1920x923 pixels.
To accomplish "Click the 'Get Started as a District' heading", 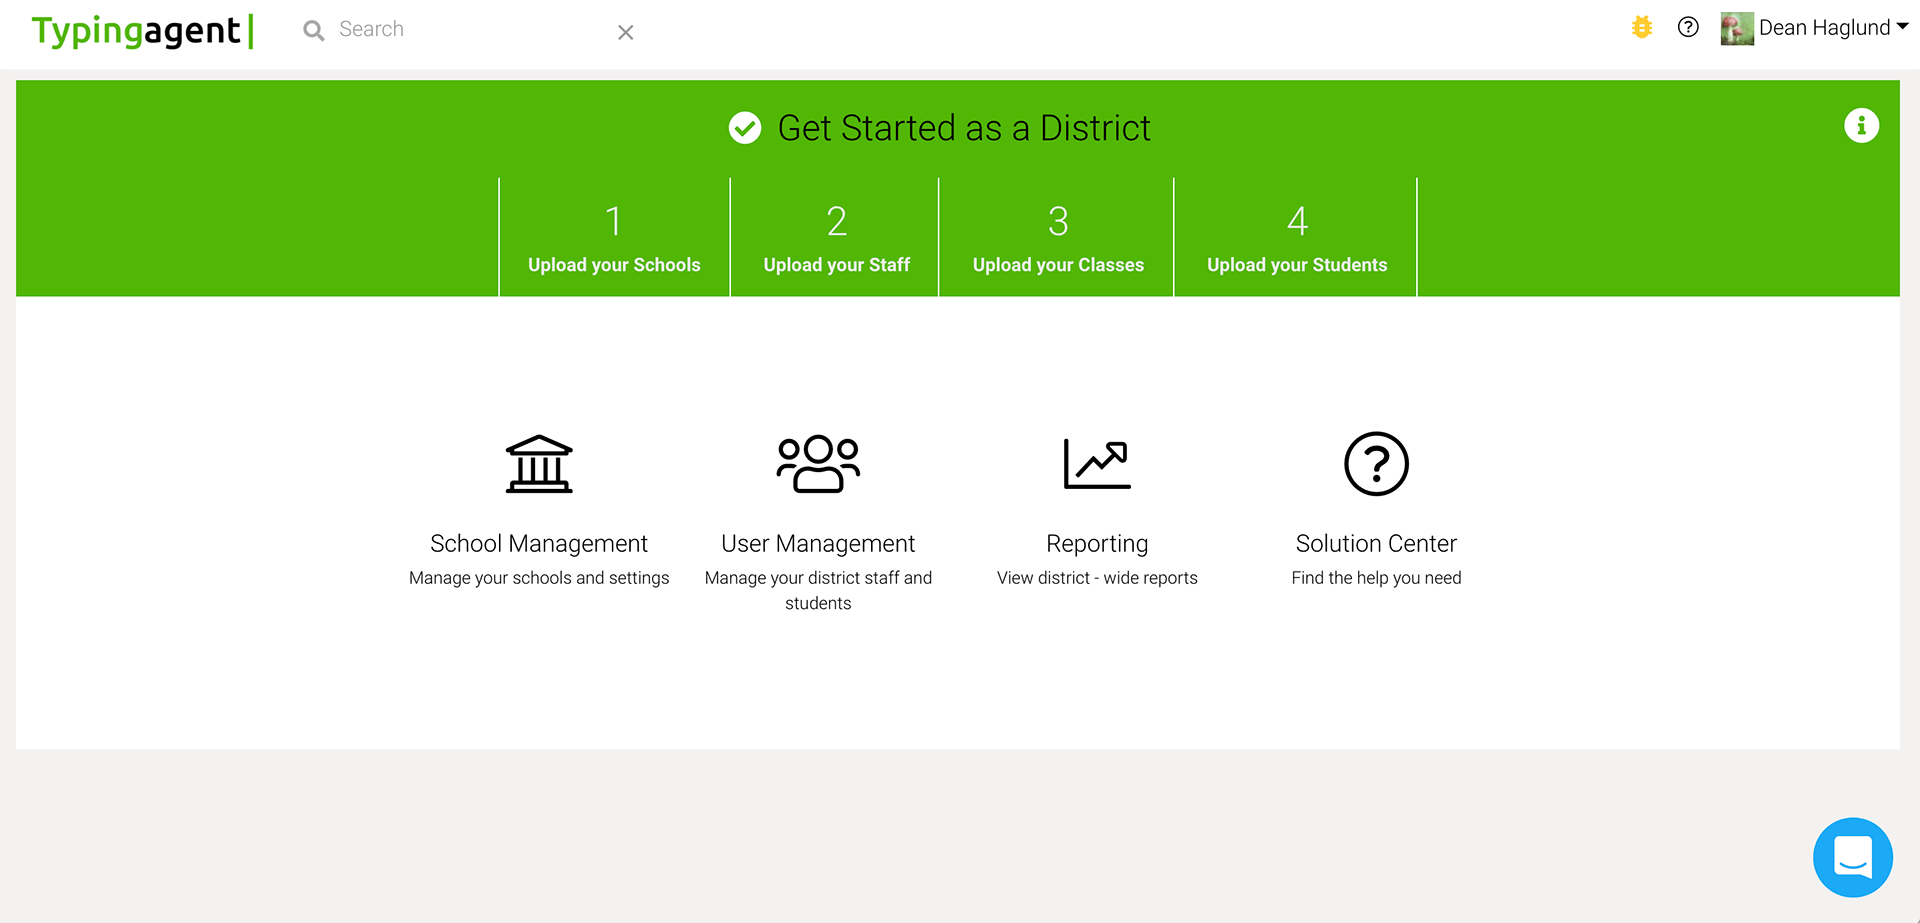I will (964, 128).
